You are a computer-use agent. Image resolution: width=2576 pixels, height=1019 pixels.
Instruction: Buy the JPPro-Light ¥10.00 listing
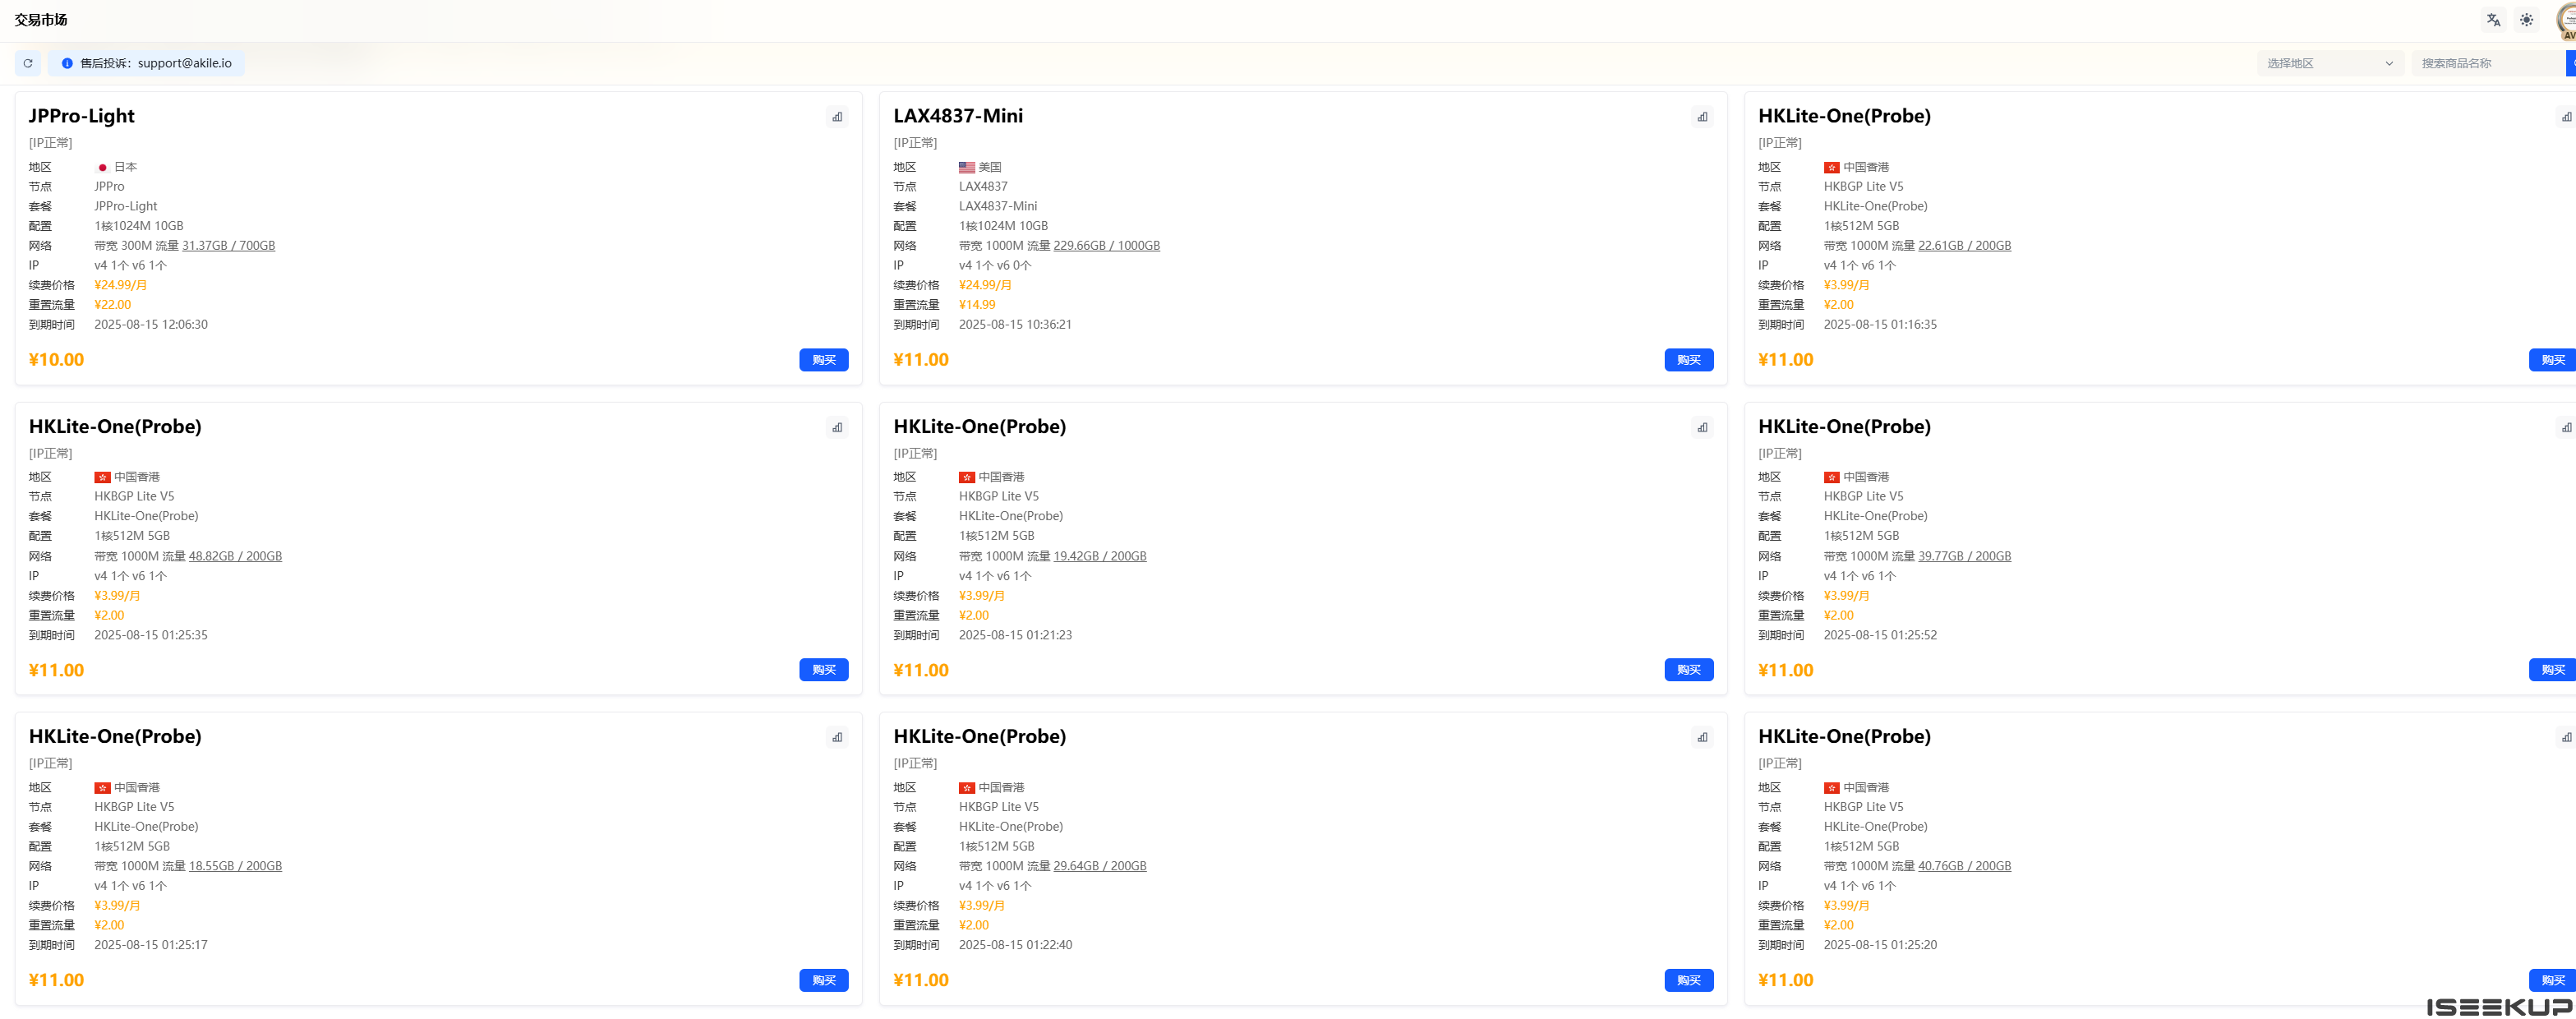(823, 360)
